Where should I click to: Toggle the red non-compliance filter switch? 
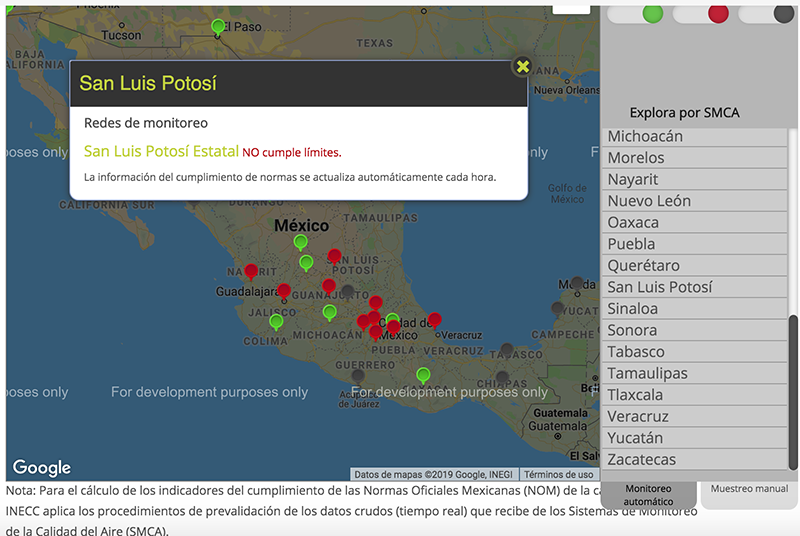point(701,14)
